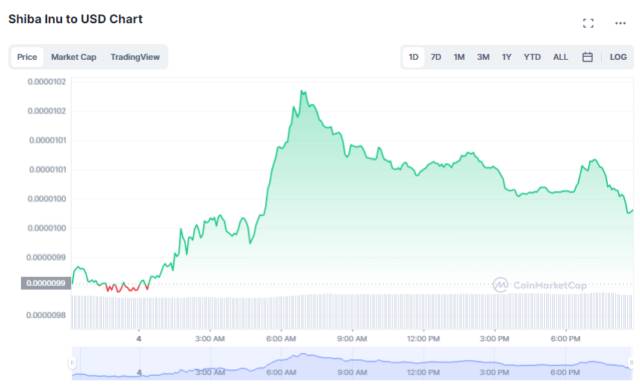Click the 3:00 PM label on main chart axis

coord(494,338)
